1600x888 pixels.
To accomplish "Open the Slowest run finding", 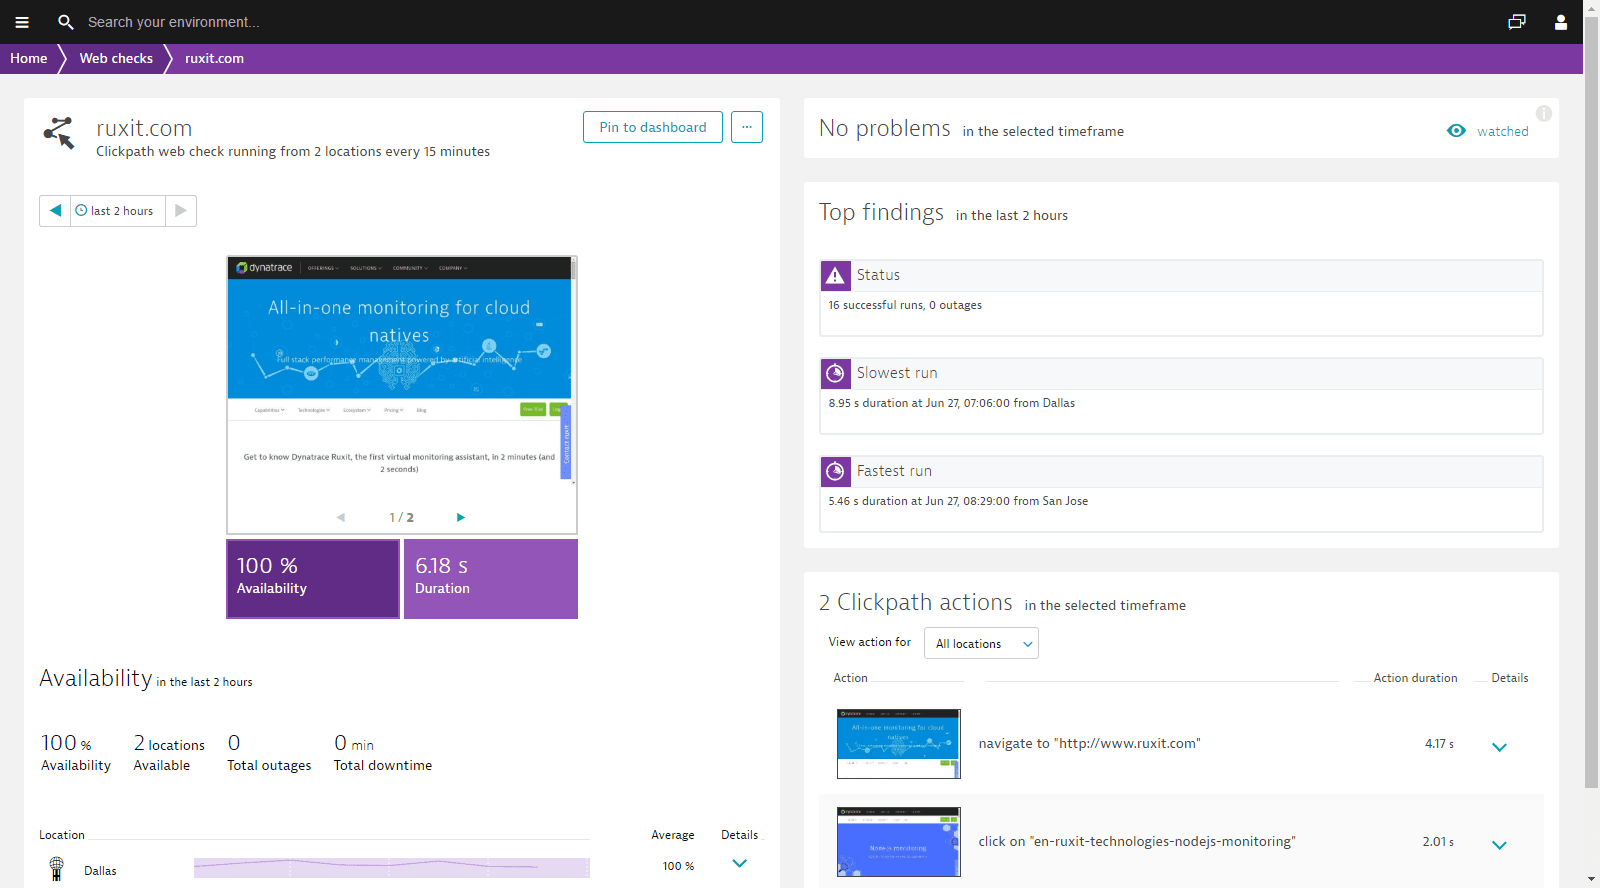I will pos(1181,396).
